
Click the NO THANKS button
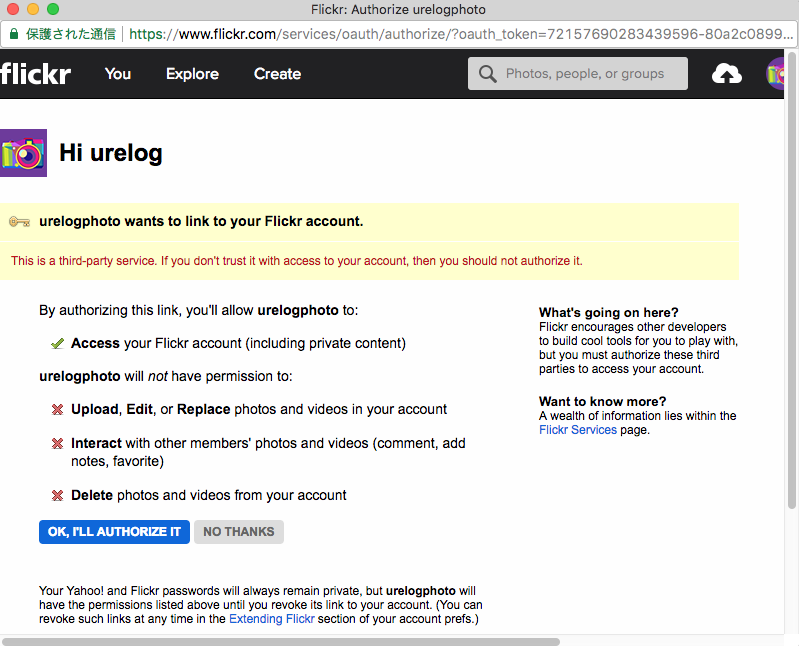[238, 532]
